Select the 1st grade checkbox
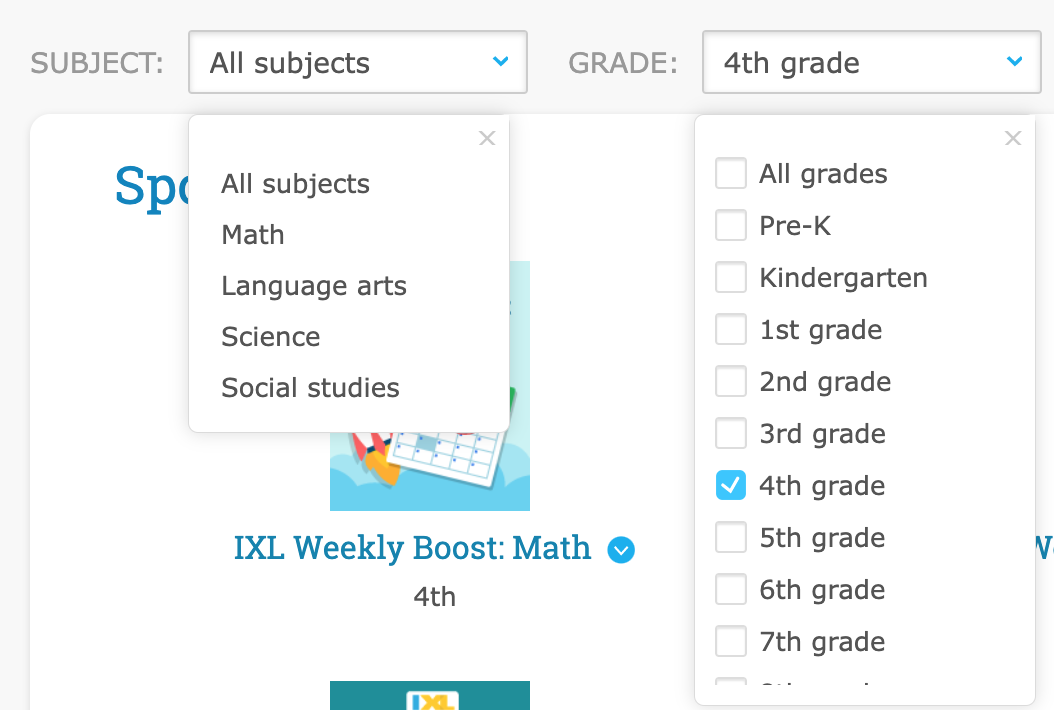Viewport: 1054px width, 710px height. pyautogui.click(x=731, y=330)
